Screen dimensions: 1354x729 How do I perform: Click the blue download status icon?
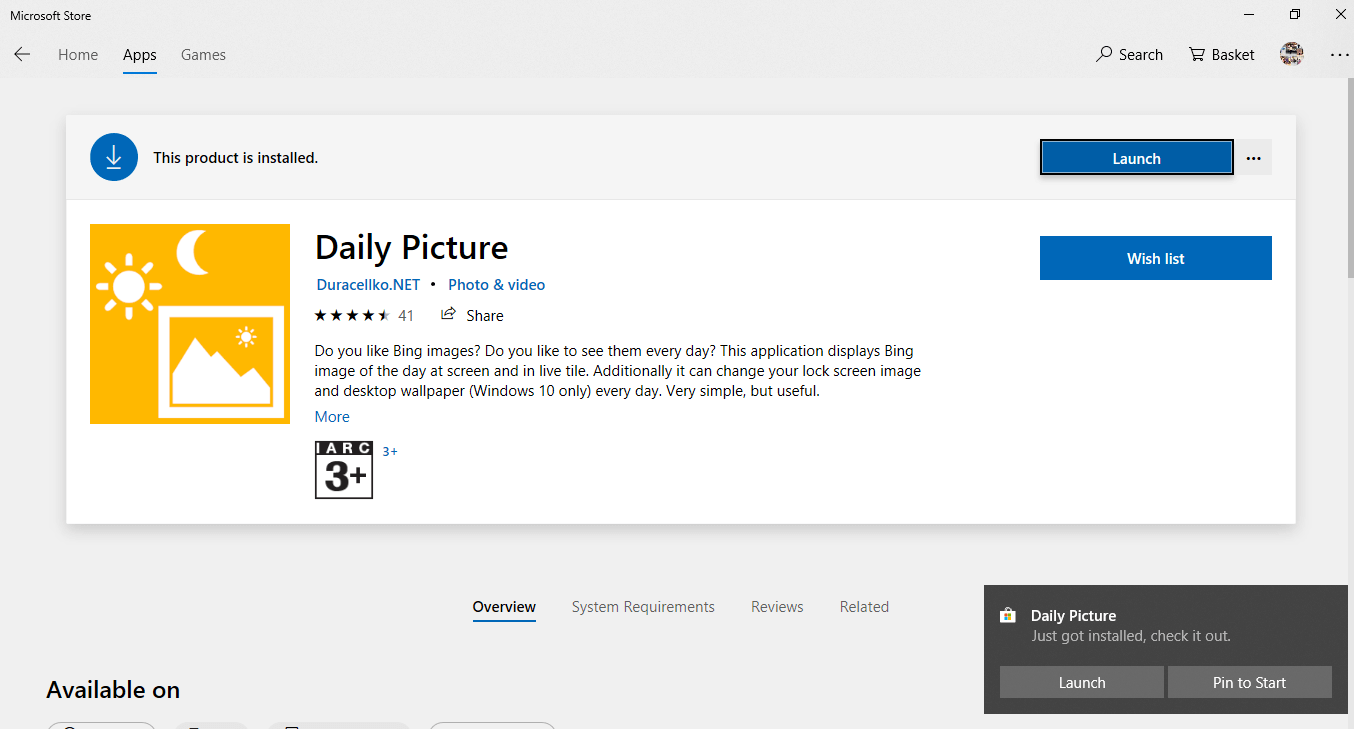[114, 157]
